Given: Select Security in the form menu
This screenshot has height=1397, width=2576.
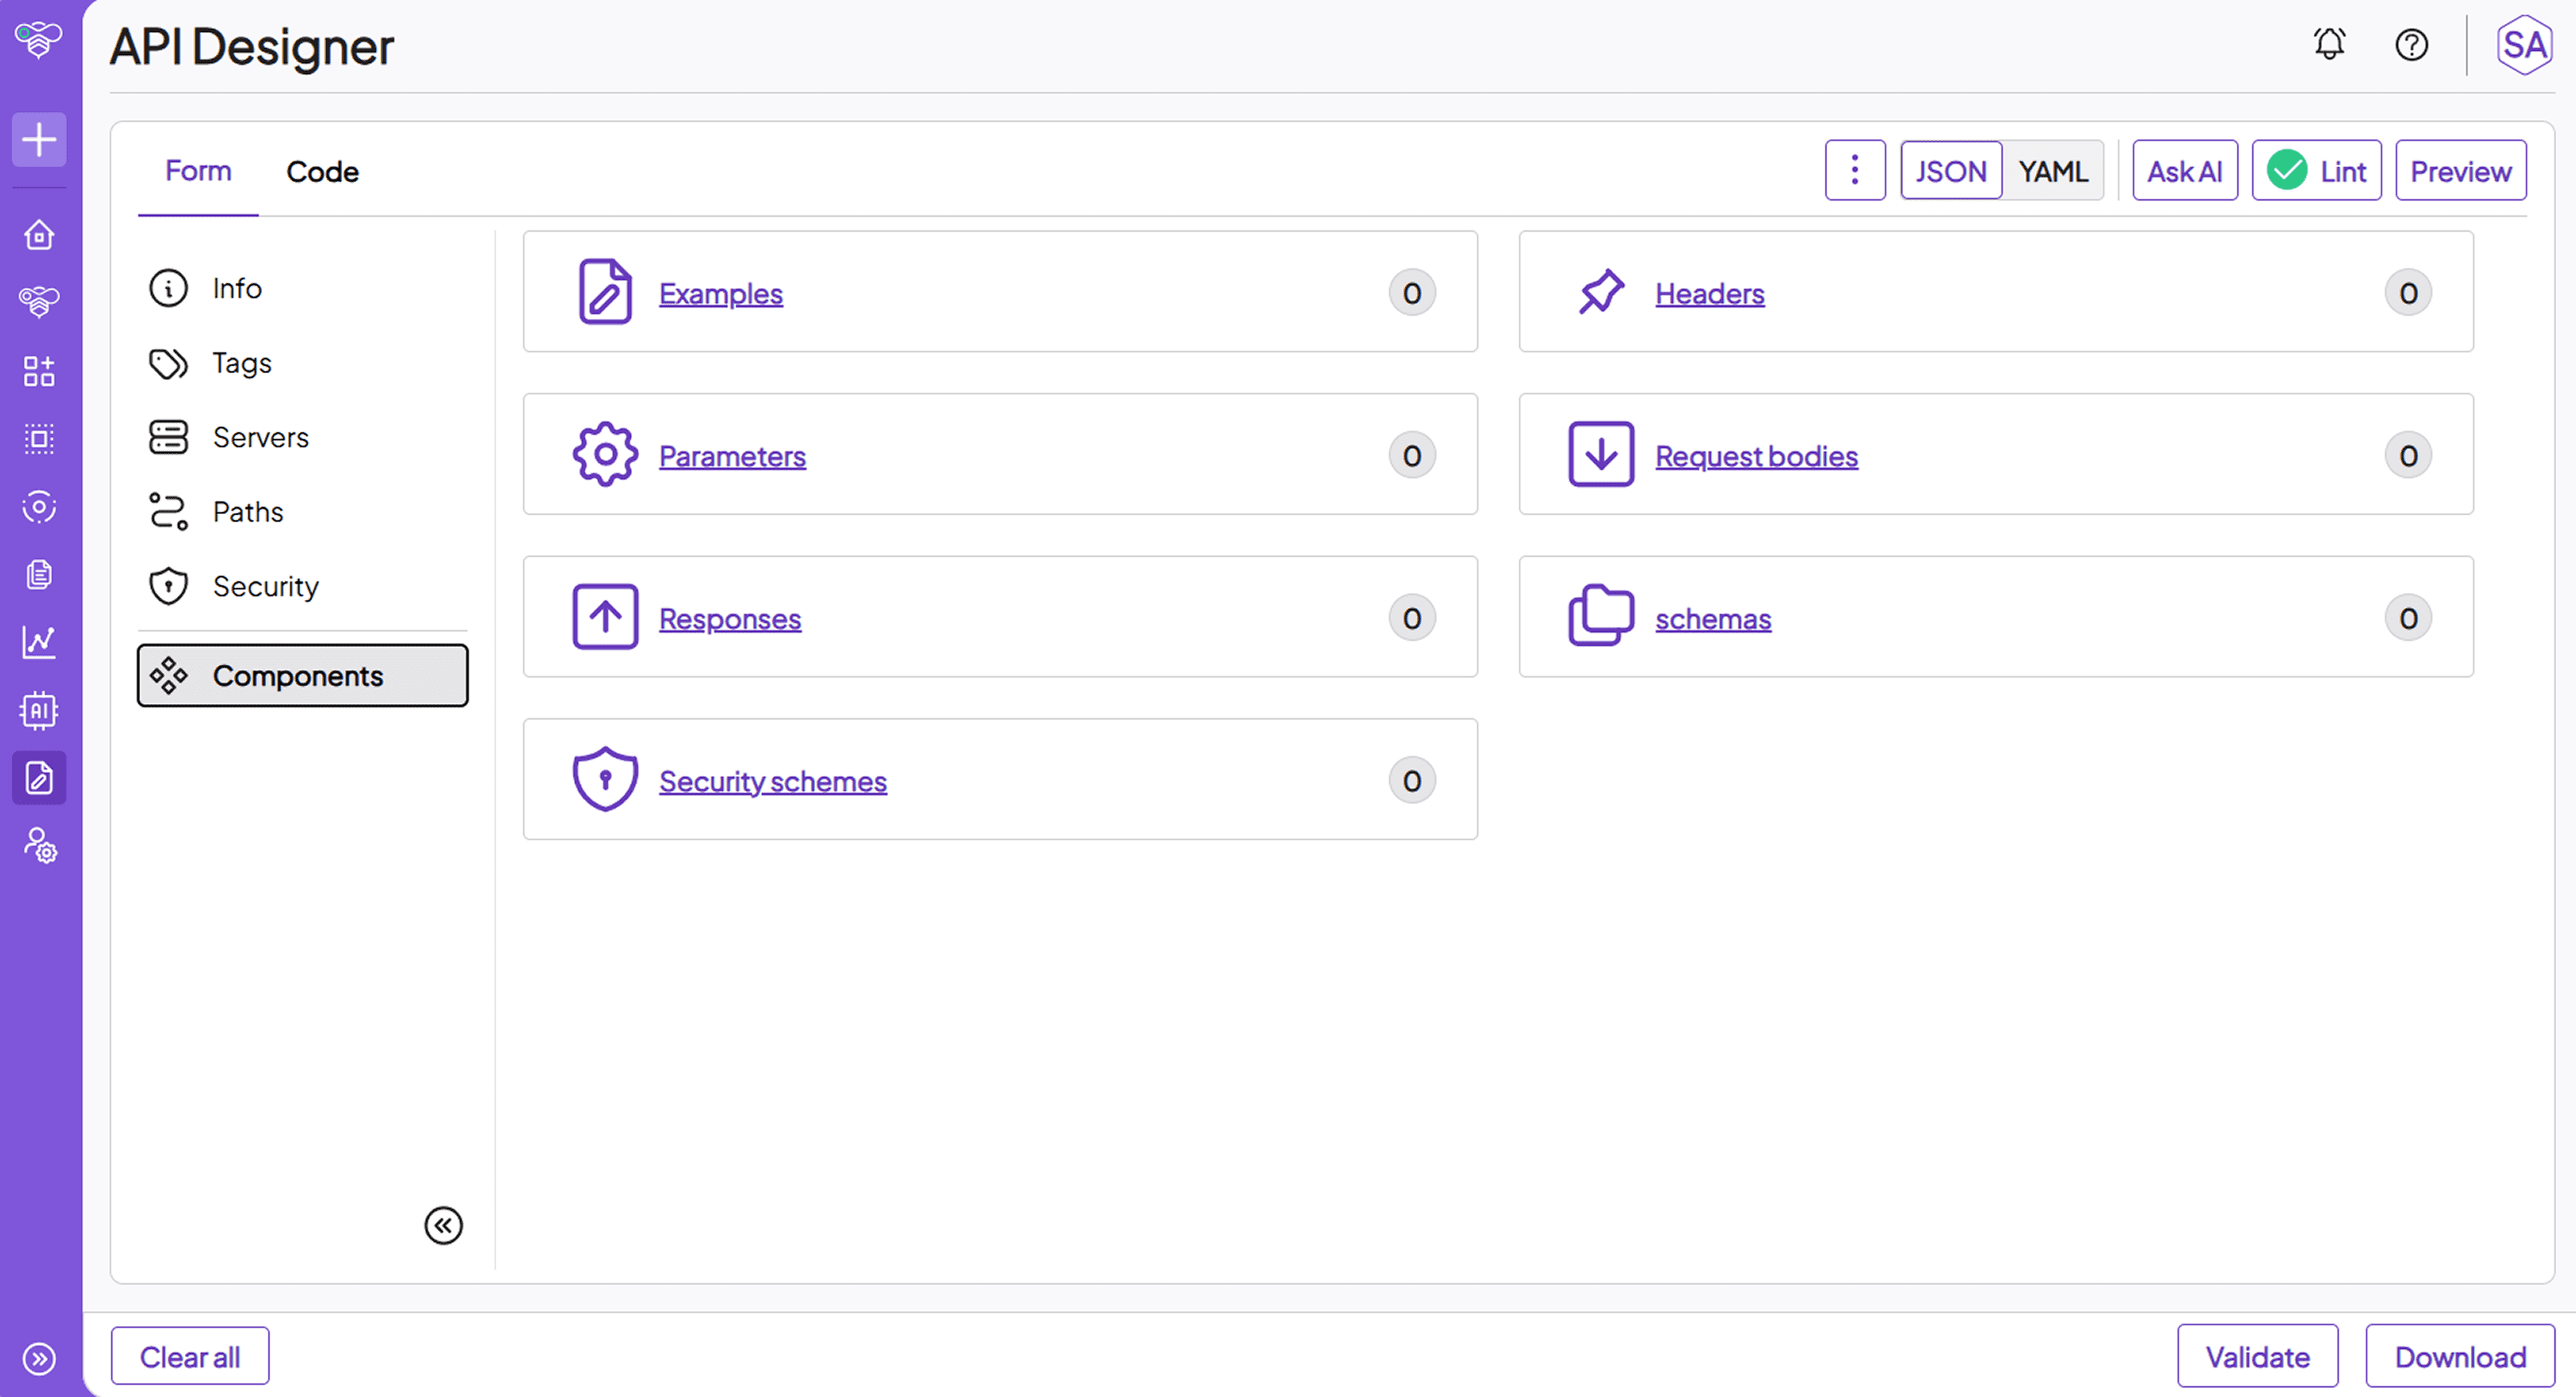Looking at the screenshot, I should click(265, 586).
